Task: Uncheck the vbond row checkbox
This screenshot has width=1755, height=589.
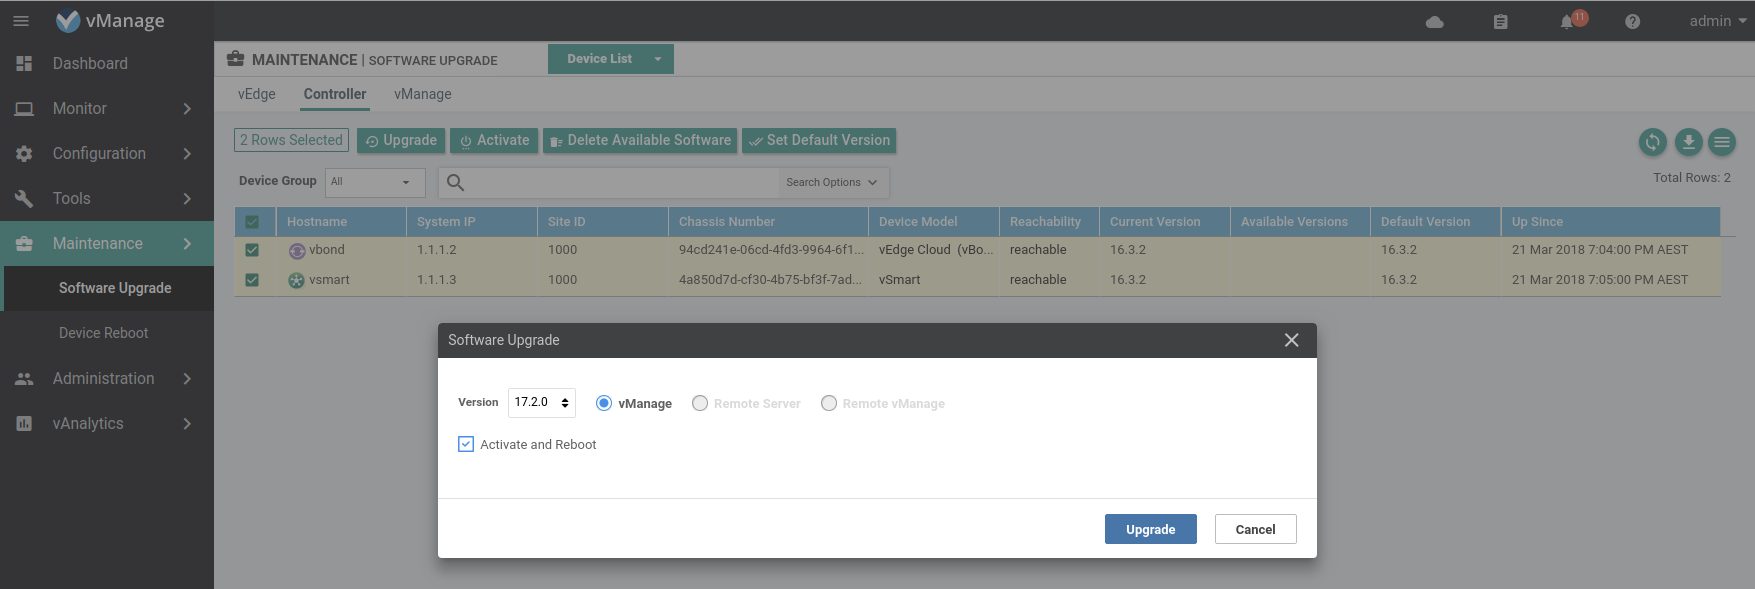Action: [252, 250]
